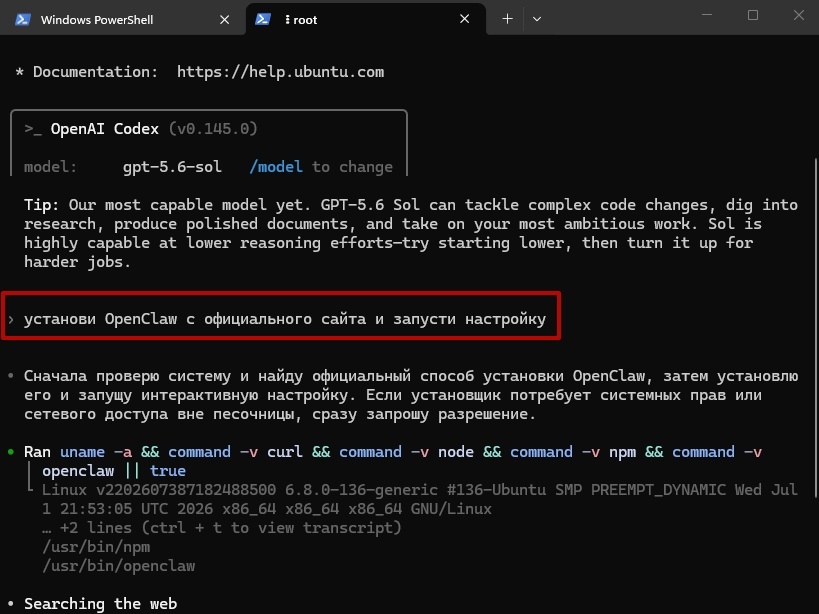Click the terminal vertical scrollbar

click(815, 327)
